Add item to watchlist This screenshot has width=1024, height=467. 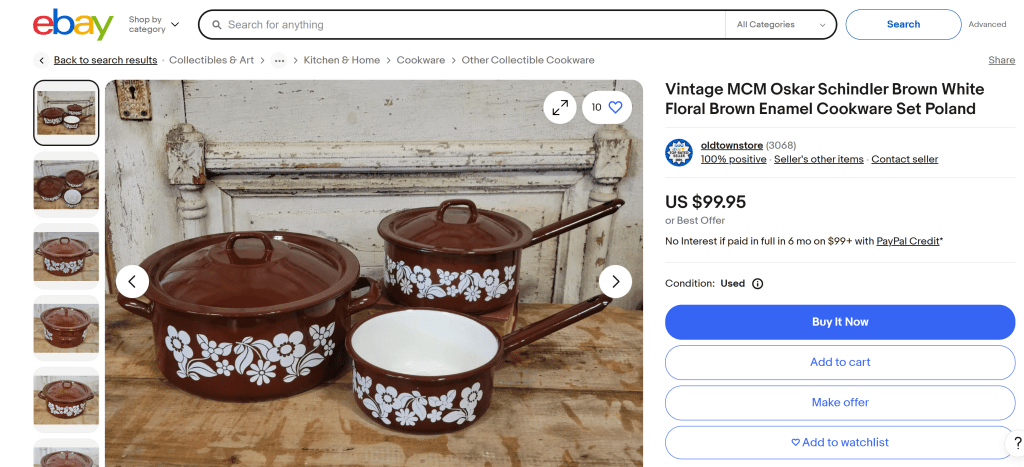839,442
